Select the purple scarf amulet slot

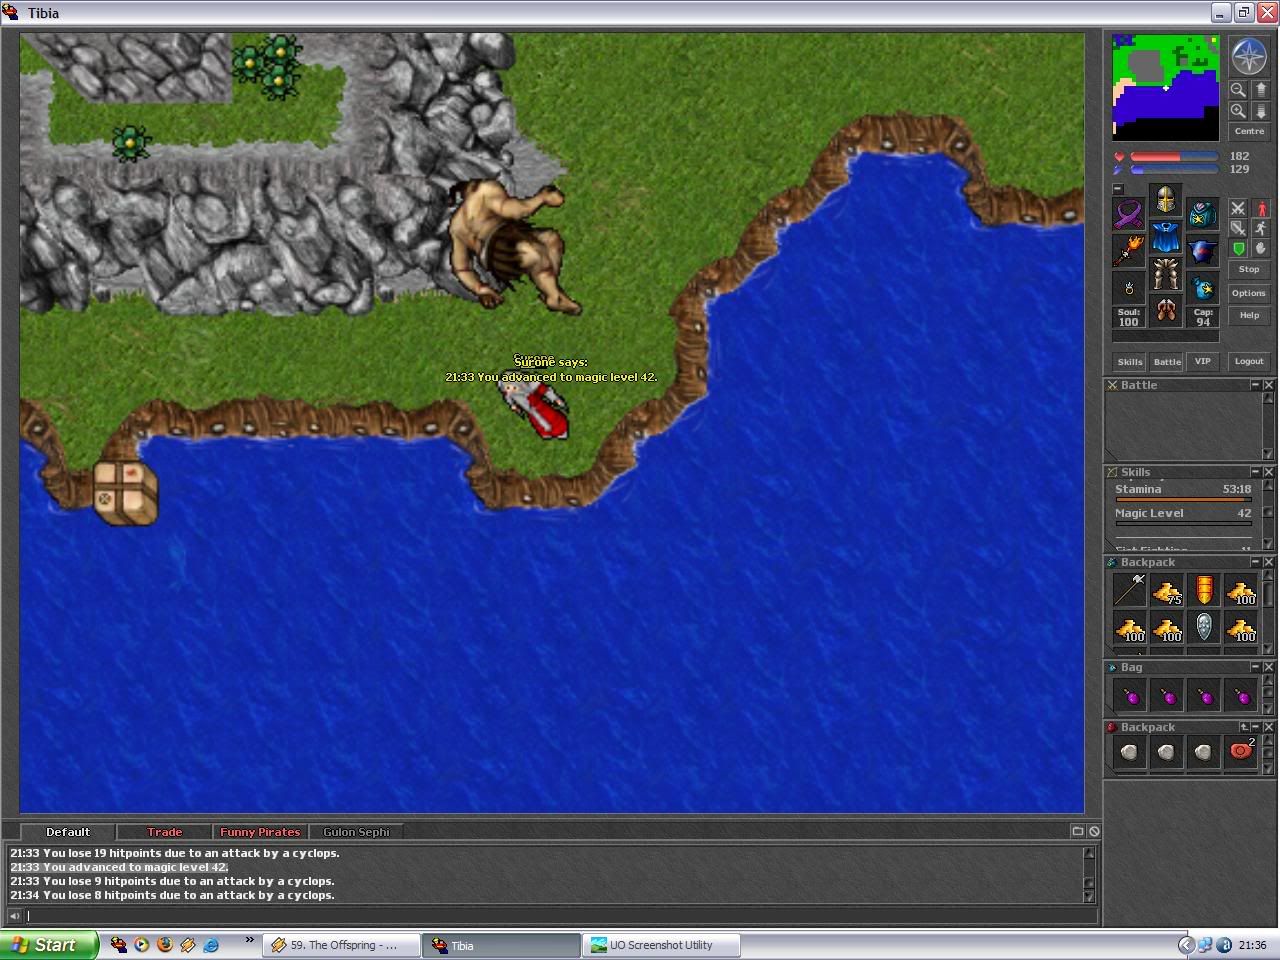coord(1129,214)
